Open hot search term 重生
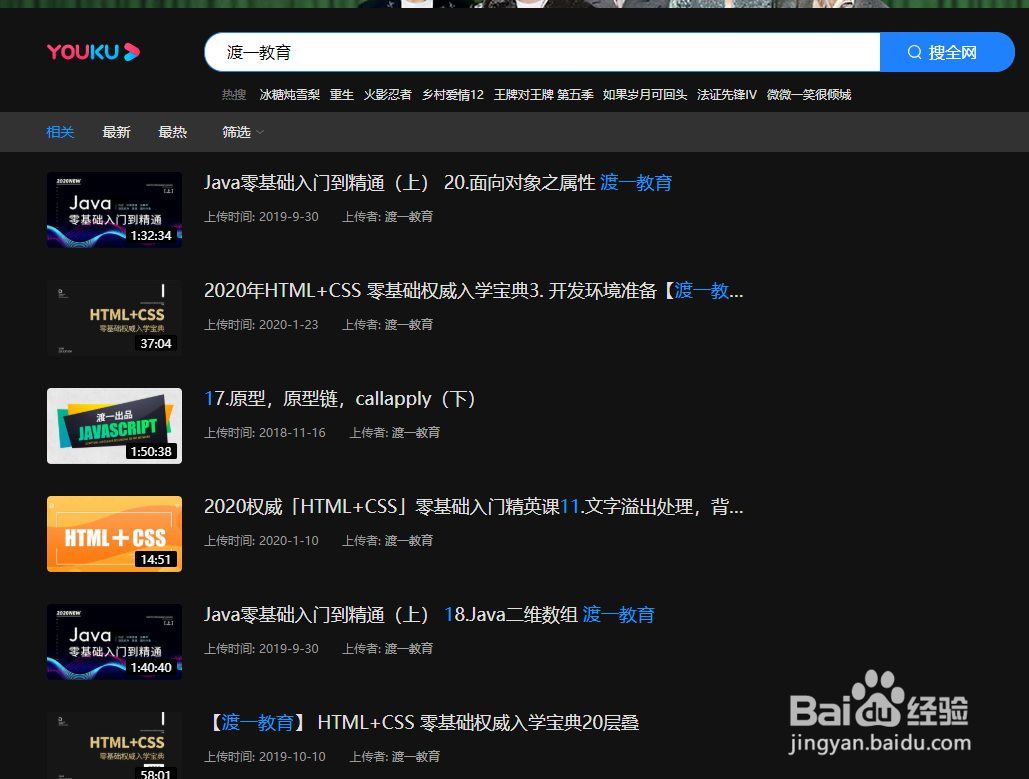This screenshot has width=1029, height=779. click(x=341, y=95)
